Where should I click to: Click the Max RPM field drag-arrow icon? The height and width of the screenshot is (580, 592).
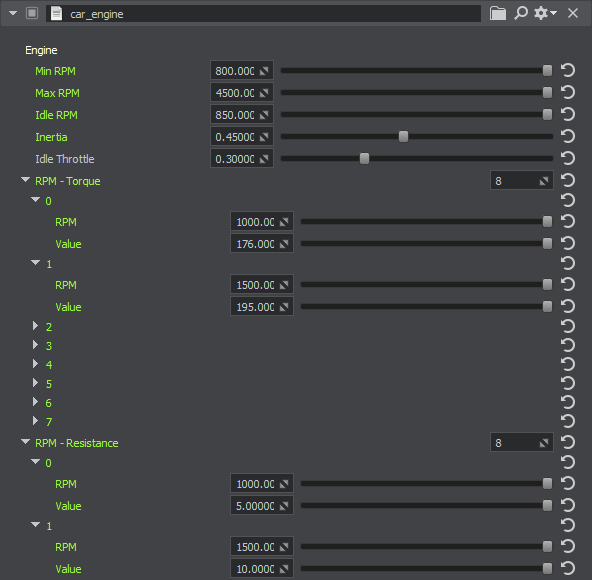coord(264,93)
